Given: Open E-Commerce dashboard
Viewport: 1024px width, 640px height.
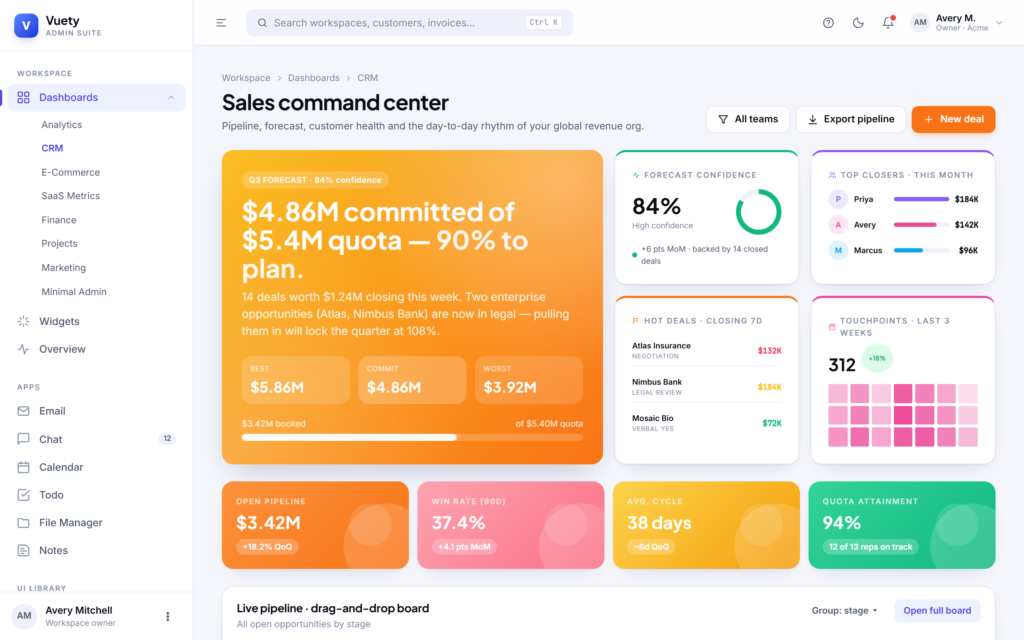Looking at the screenshot, I should pyautogui.click(x=71, y=172).
